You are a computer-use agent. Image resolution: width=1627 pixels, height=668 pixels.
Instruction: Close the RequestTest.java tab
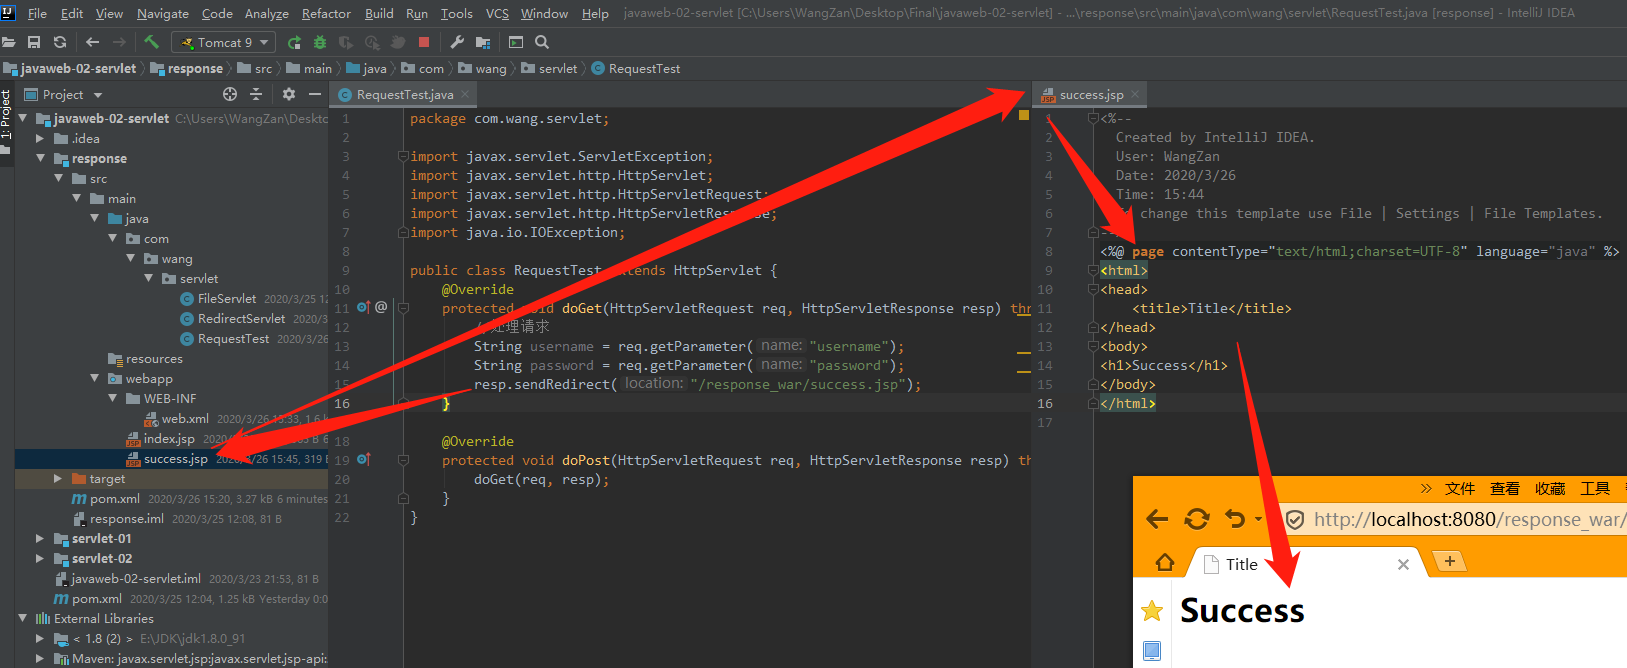(465, 94)
